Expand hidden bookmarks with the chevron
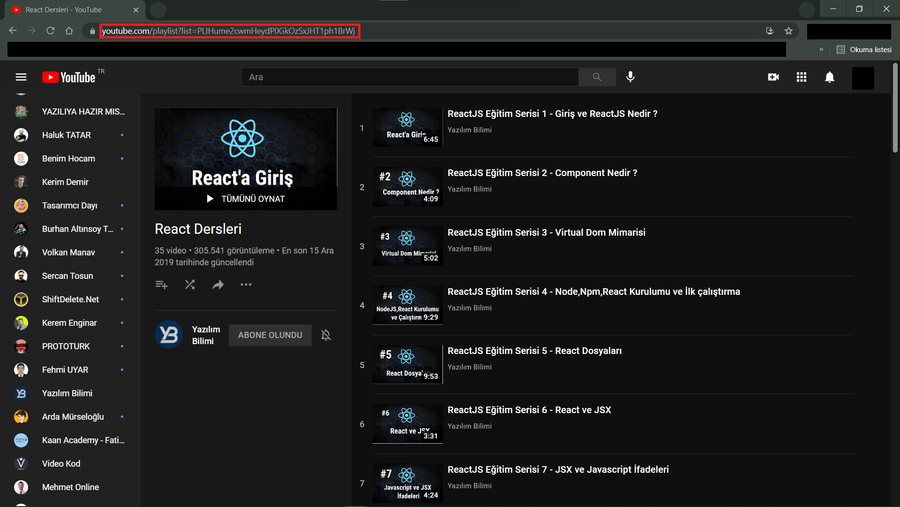 pyautogui.click(x=821, y=49)
